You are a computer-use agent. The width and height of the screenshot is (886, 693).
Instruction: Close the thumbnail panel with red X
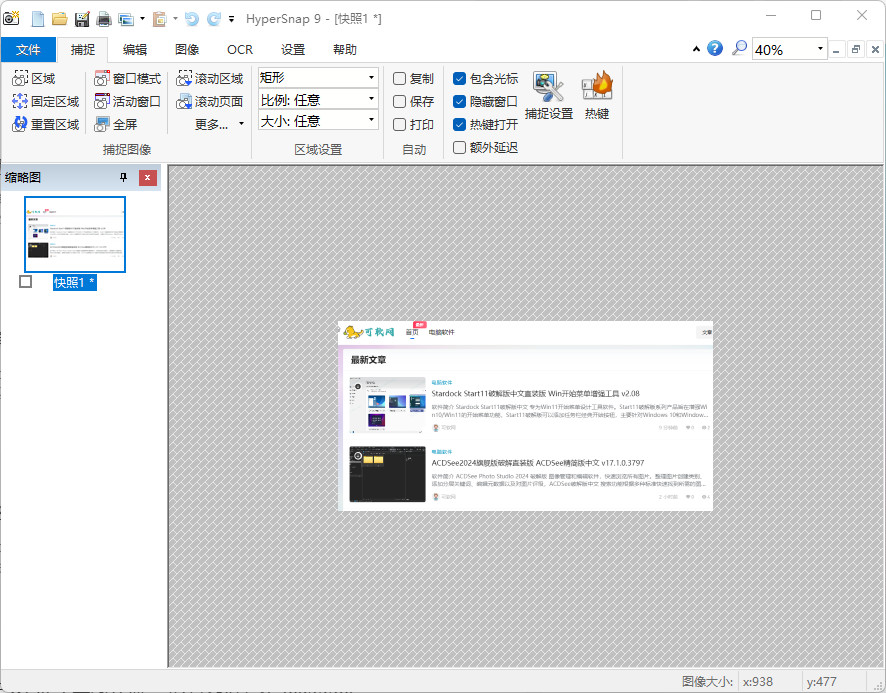(x=147, y=177)
